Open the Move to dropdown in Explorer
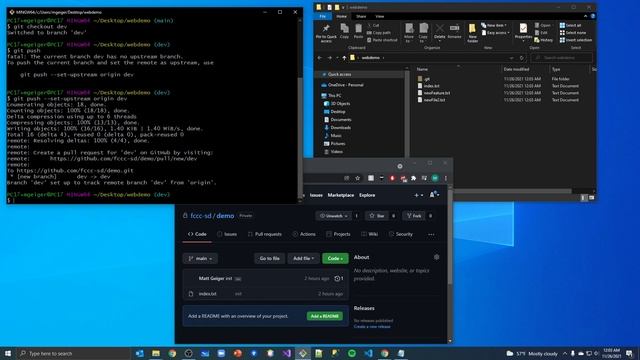640x360 pixels. [x=409, y=33]
